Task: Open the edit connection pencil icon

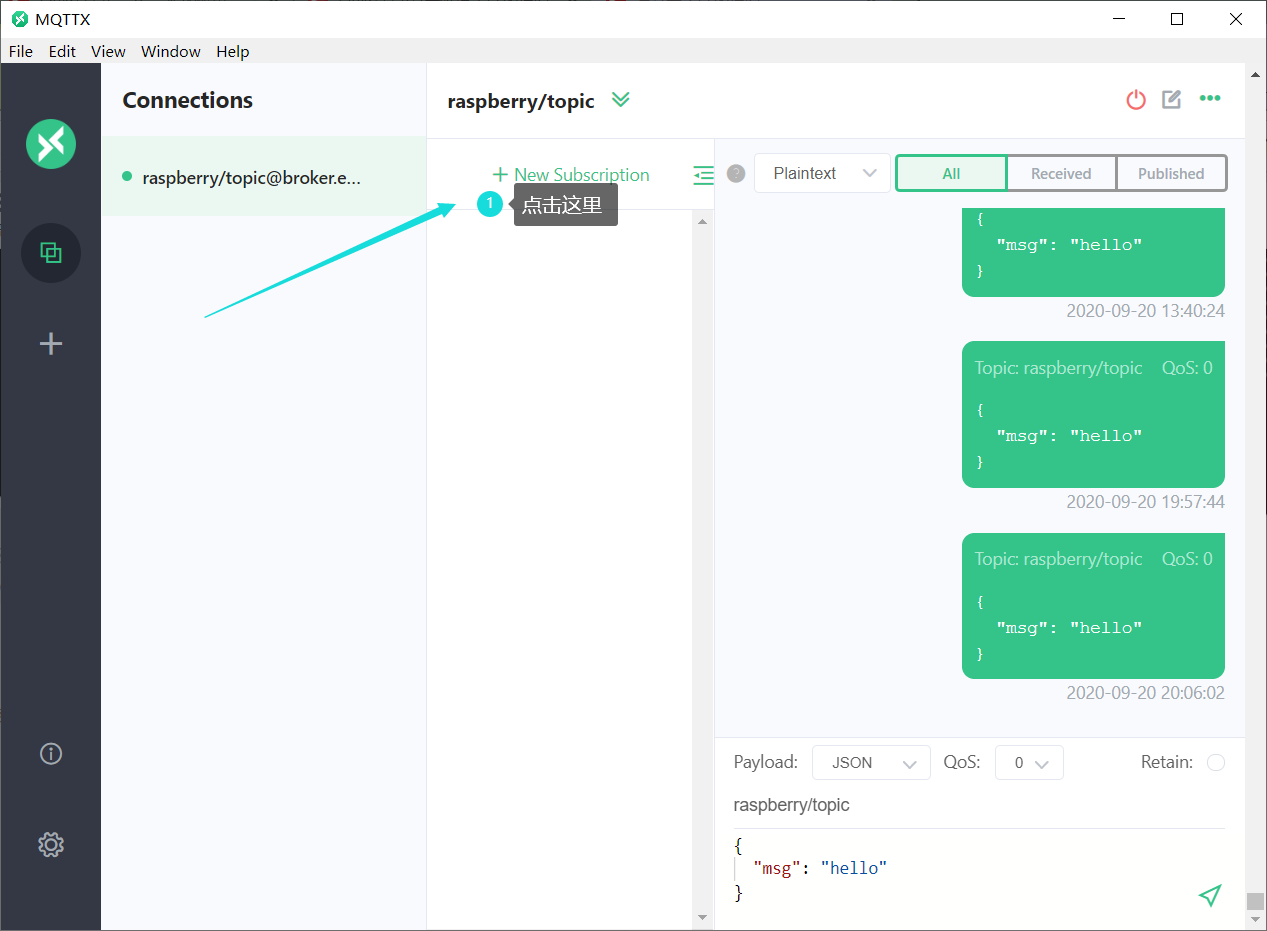Action: point(1172,99)
